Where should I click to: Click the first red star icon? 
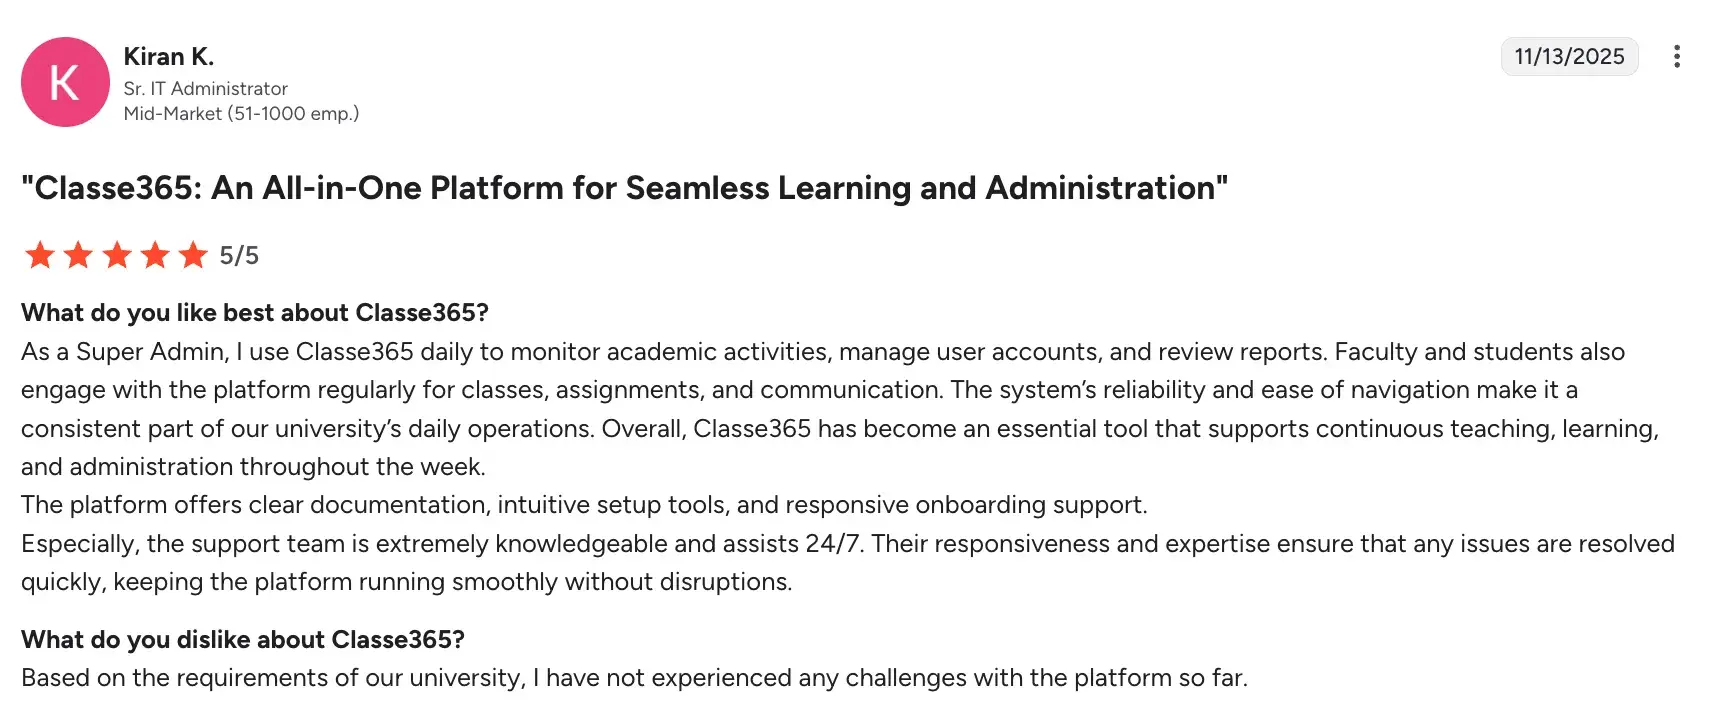(40, 255)
